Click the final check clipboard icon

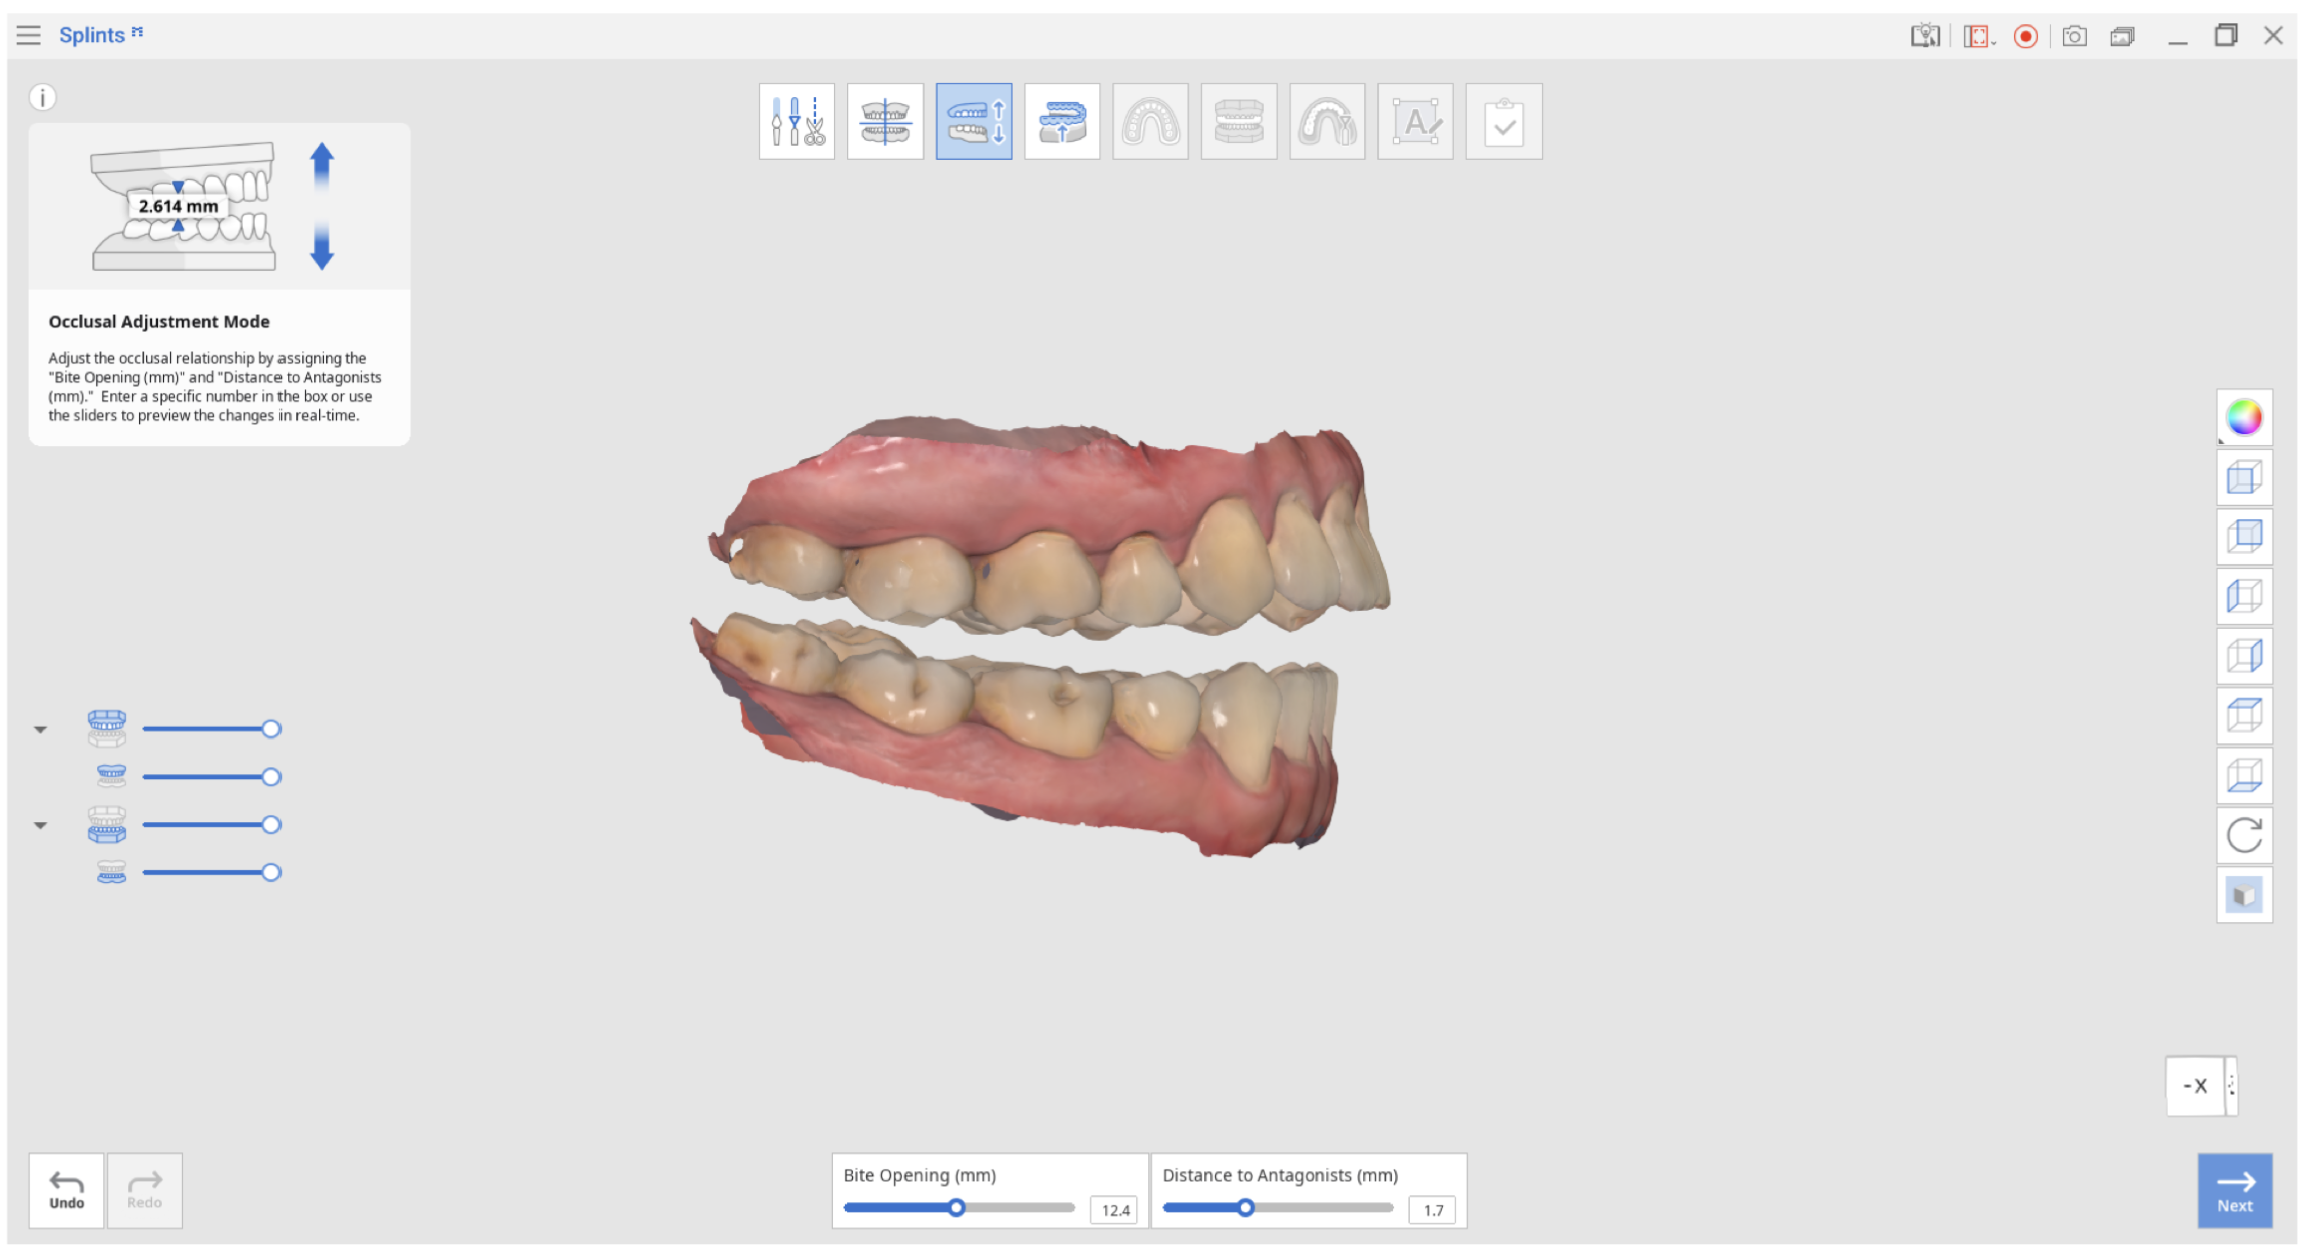pos(1504,120)
